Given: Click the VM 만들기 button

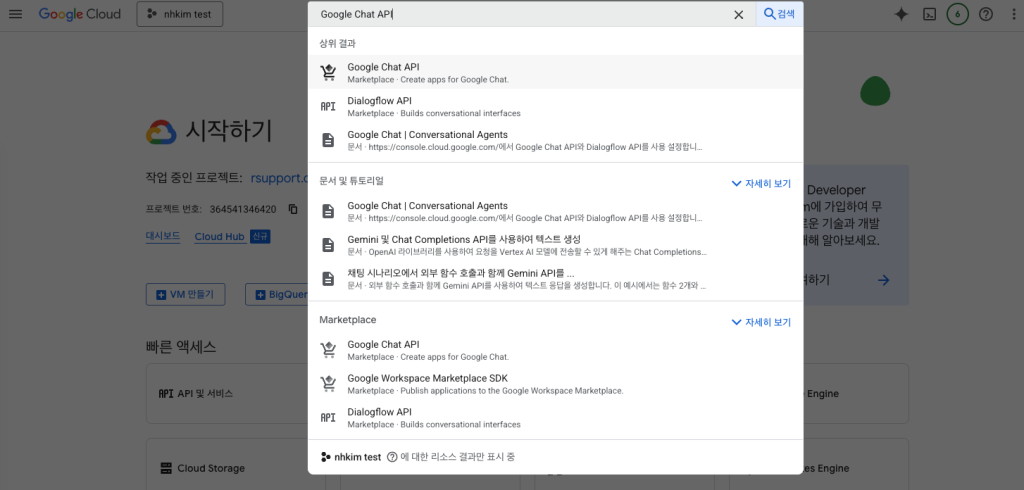Looking at the screenshot, I should (x=186, y=294).
